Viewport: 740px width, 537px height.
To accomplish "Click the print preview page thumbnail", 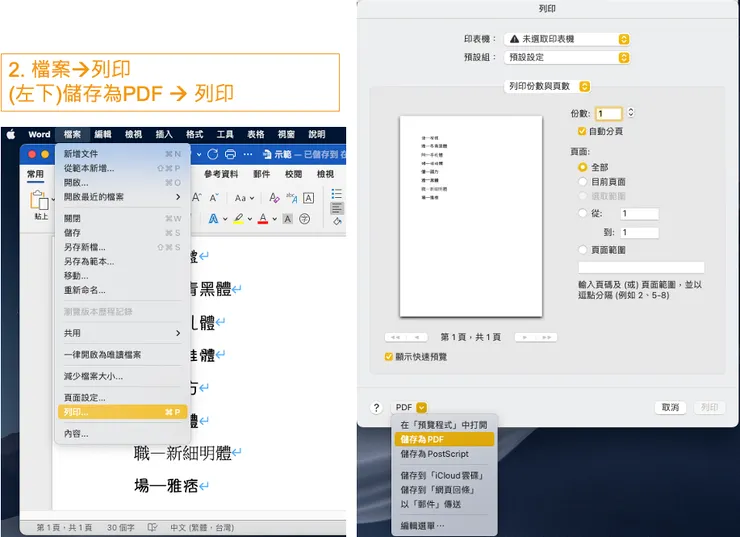I will [x=471, y=216].
